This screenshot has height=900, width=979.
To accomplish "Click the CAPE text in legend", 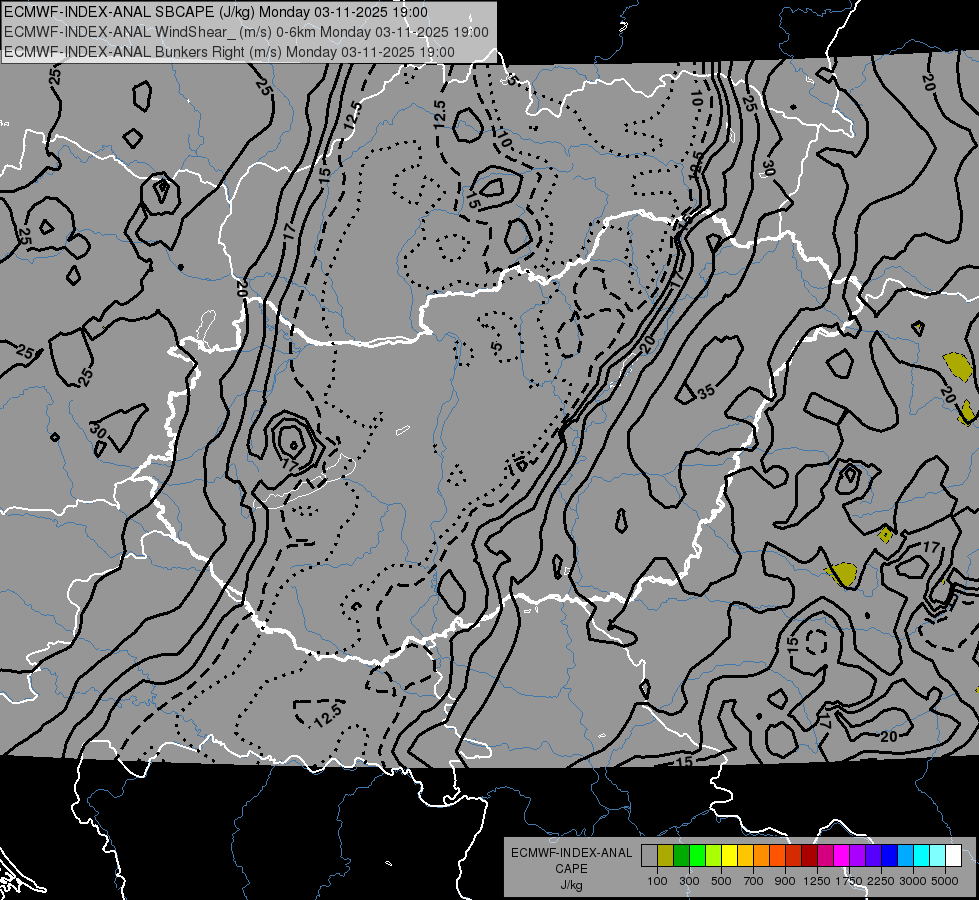I will coord(571,869).
